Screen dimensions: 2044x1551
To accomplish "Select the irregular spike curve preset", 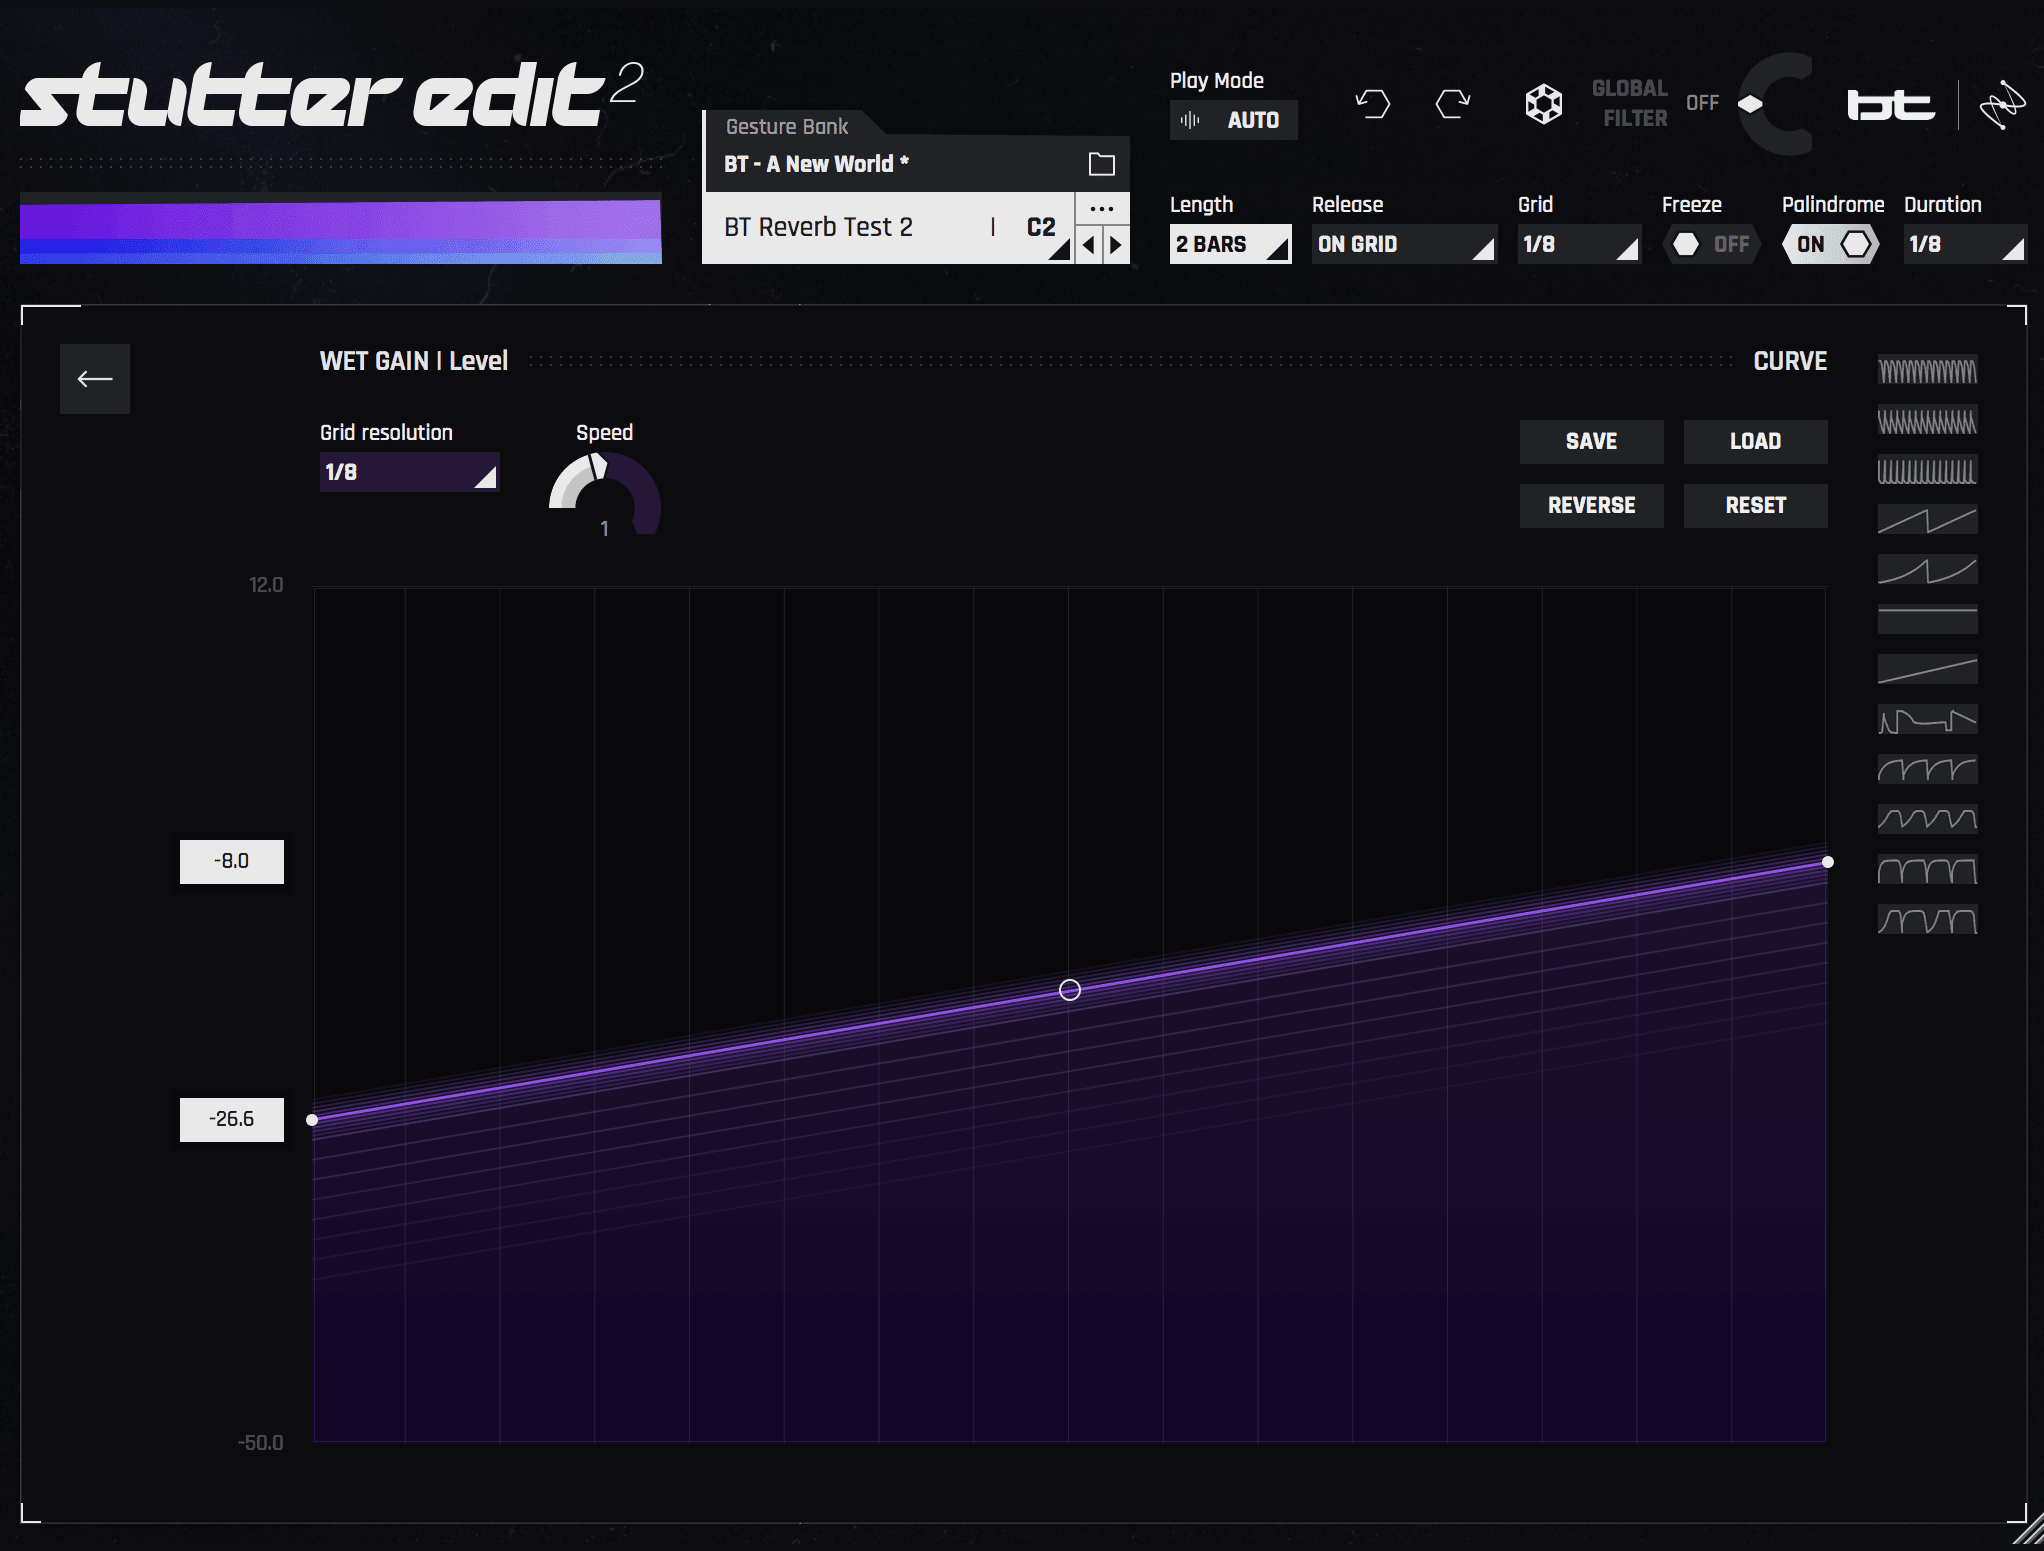I will click(x=1927, y=719).
